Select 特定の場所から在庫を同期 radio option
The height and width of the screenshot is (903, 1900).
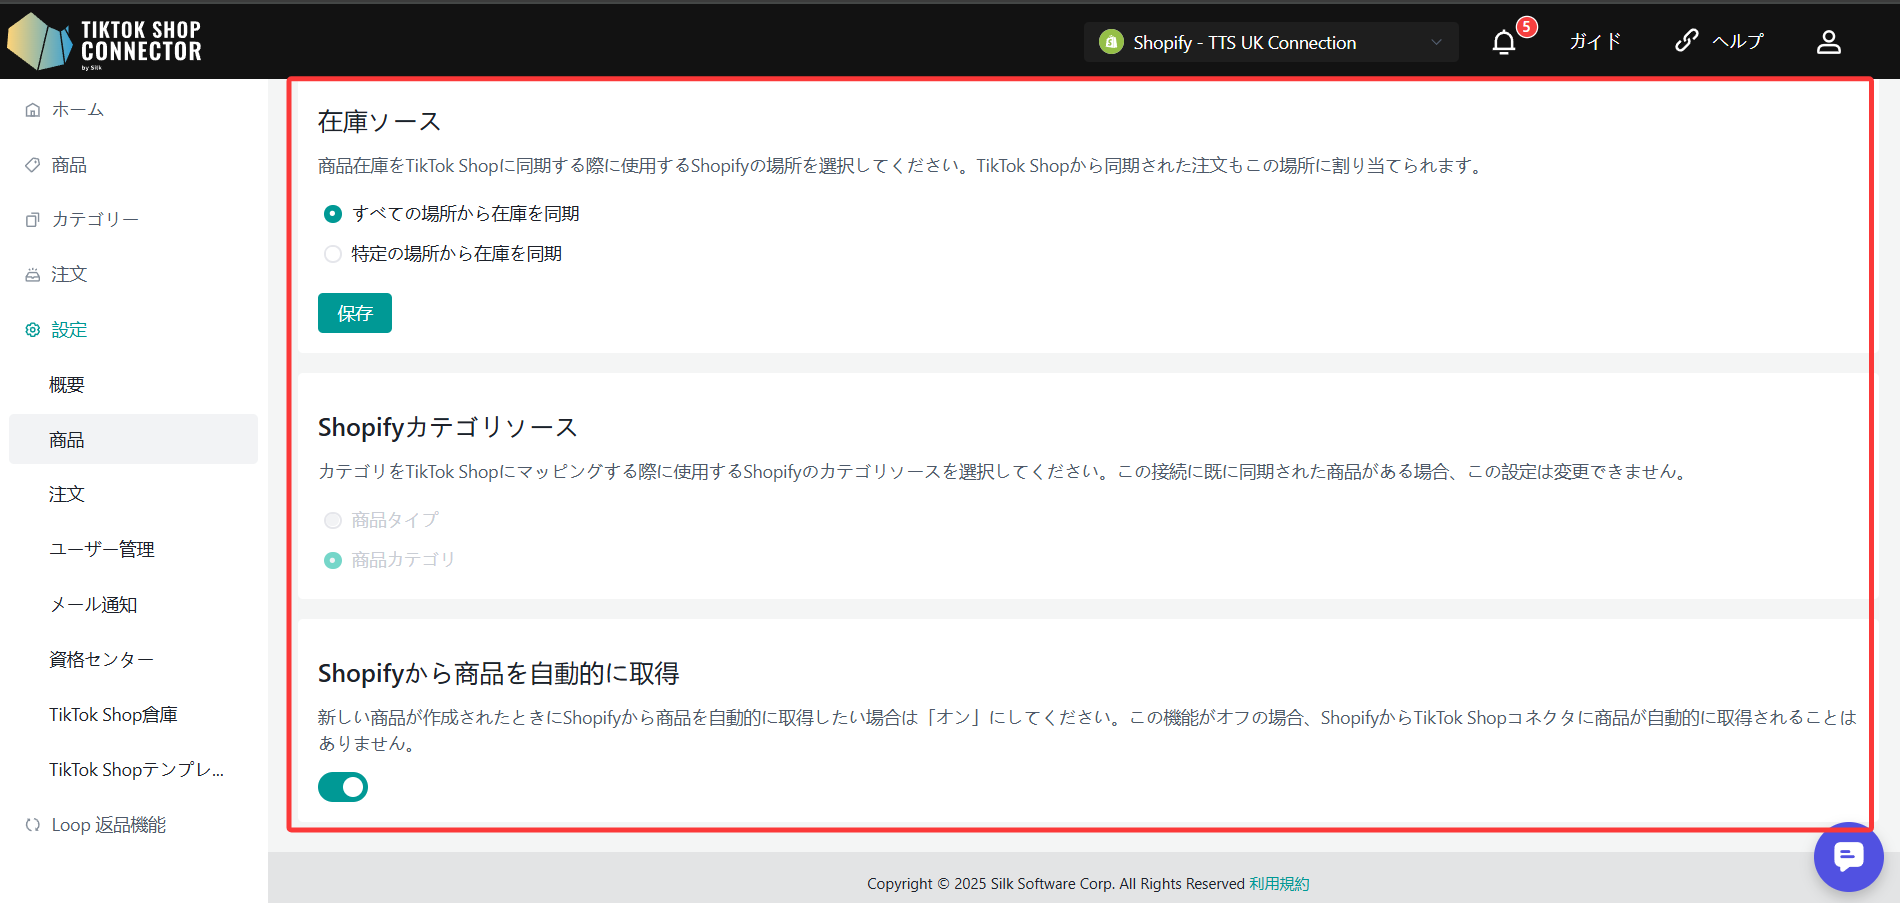(x=333, y=254)
